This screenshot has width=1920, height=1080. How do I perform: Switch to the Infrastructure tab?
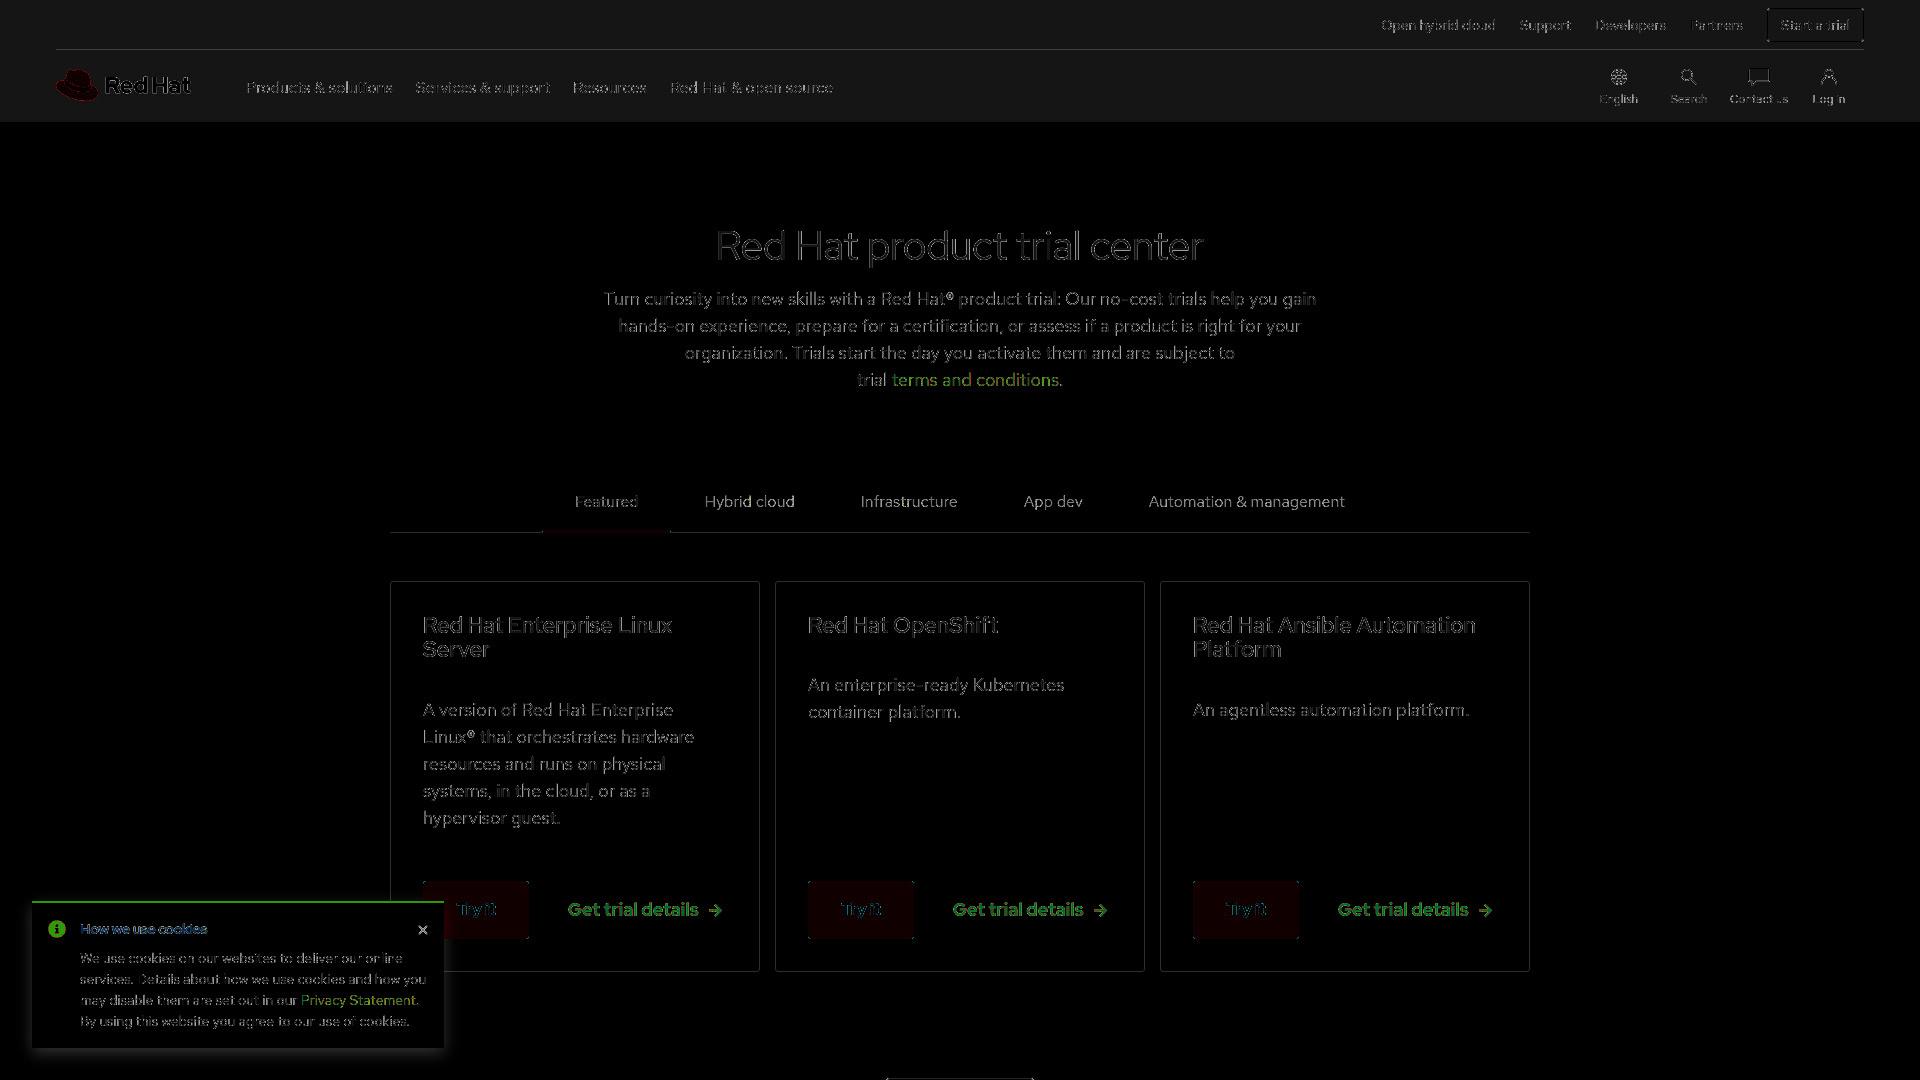click(909, 502)
